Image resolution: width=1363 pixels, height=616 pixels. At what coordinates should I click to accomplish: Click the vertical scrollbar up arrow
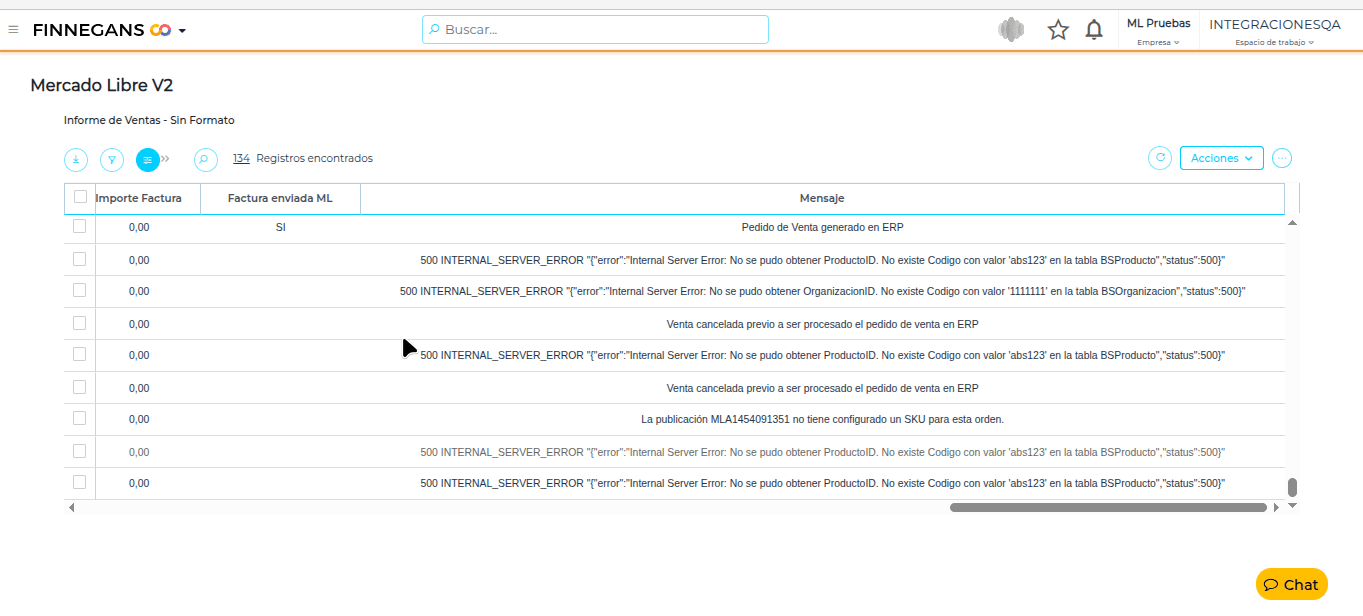click(x=1292, y=223)
